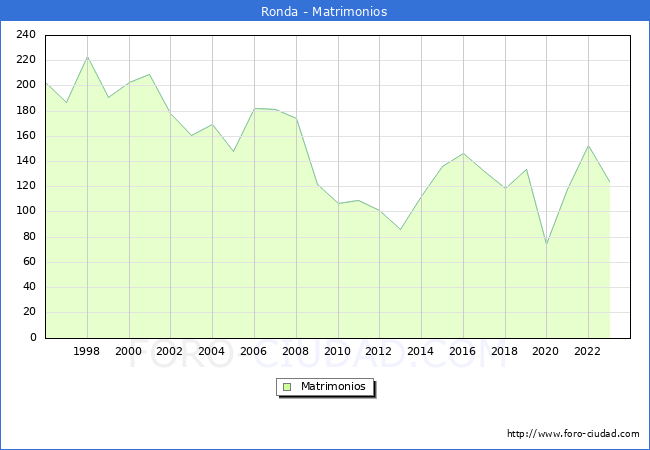
Task: Click the 100 y-axis value
Action: pyautogui.click(x=26, y=211)
